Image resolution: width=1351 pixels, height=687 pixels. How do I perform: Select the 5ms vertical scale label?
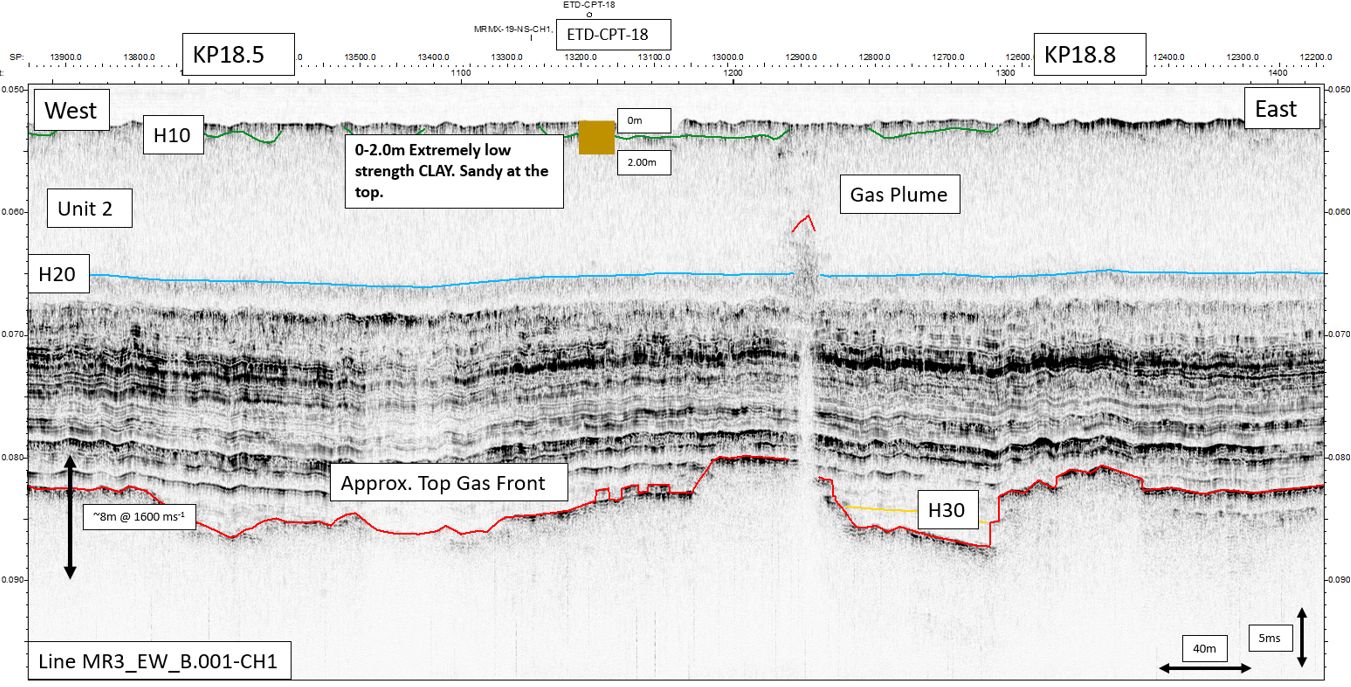coord(1269,636)
